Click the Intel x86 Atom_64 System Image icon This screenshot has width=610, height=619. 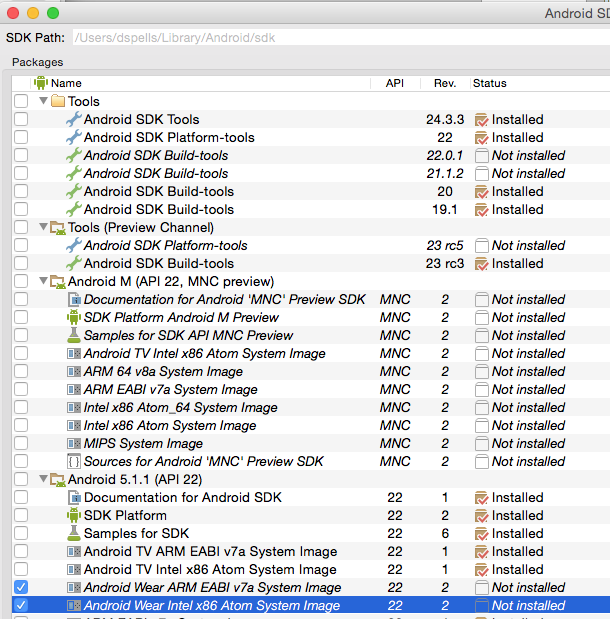[74, 407]
